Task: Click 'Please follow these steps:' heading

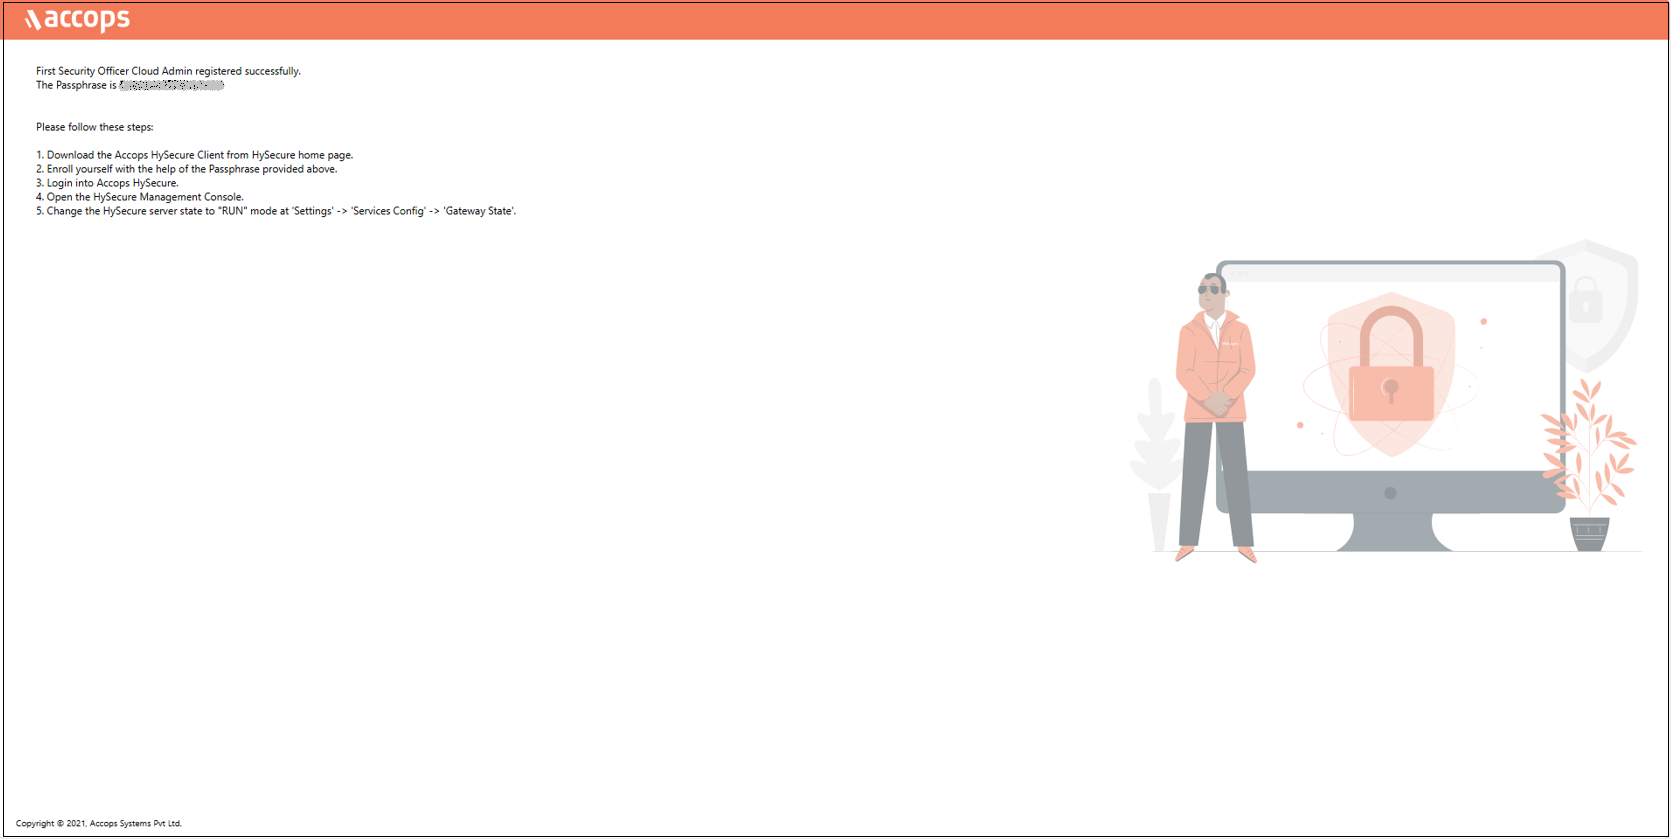Action: [95, 127]
